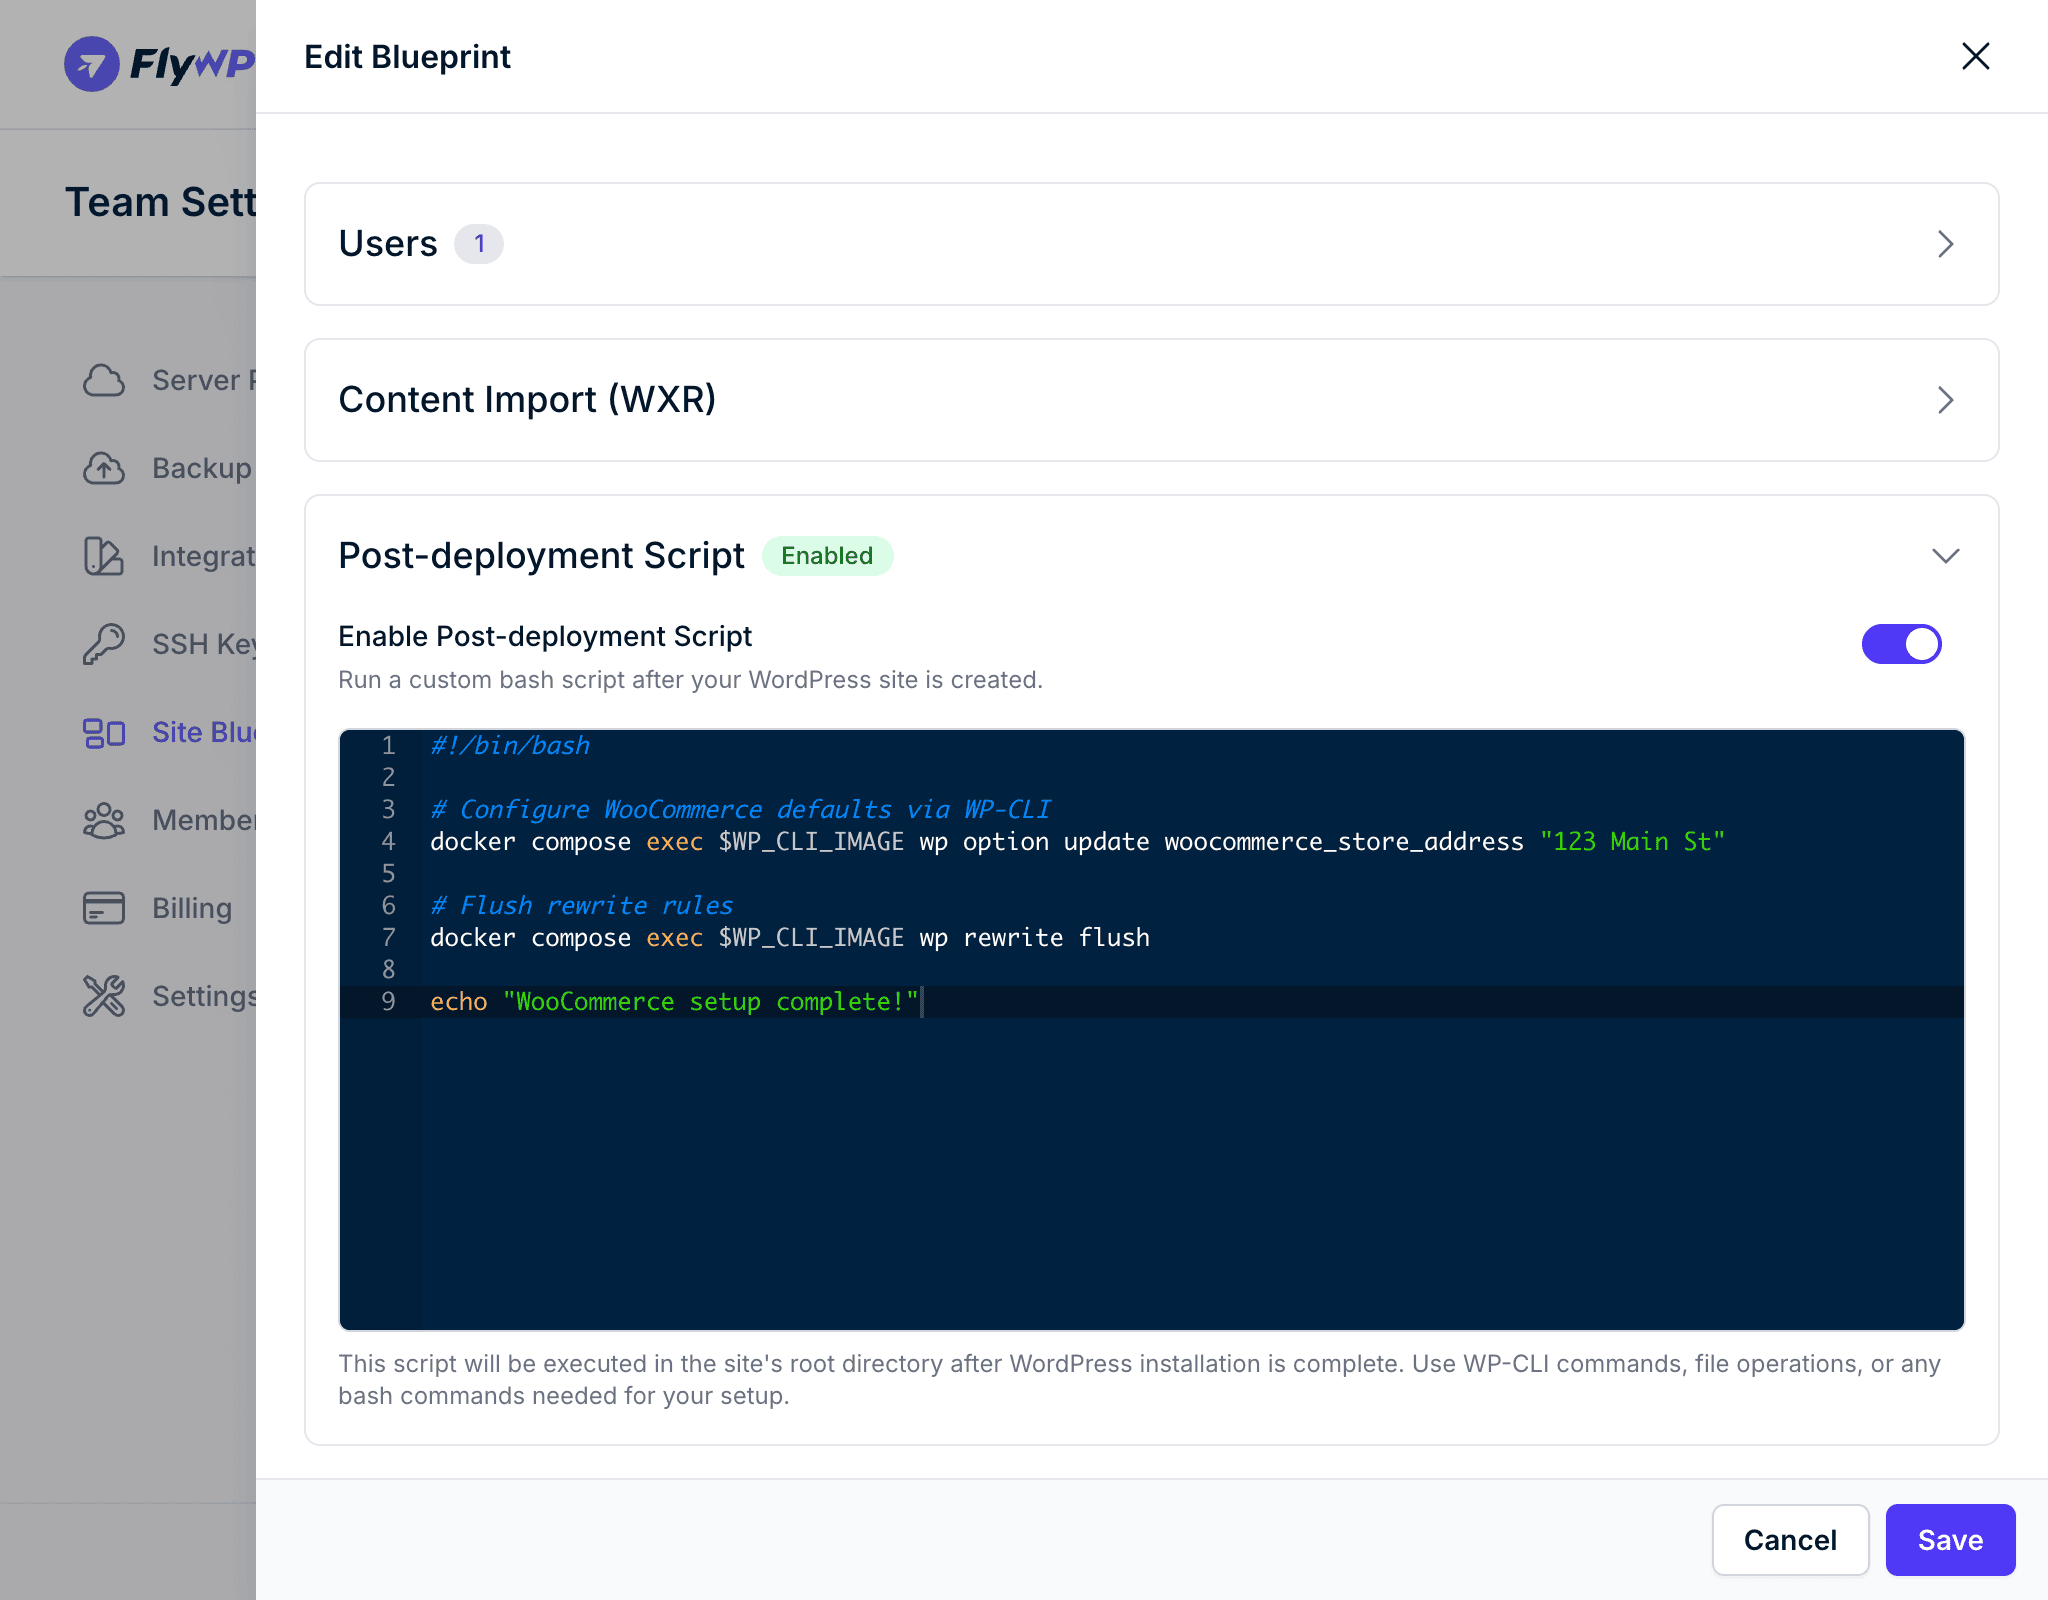Click the SSH Keys key icon
The image size is (2048, 1600).
[104, 644]
